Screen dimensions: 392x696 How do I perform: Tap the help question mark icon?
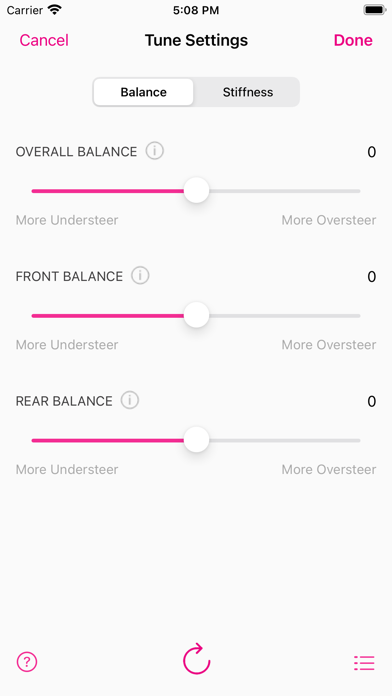point(27,662)
